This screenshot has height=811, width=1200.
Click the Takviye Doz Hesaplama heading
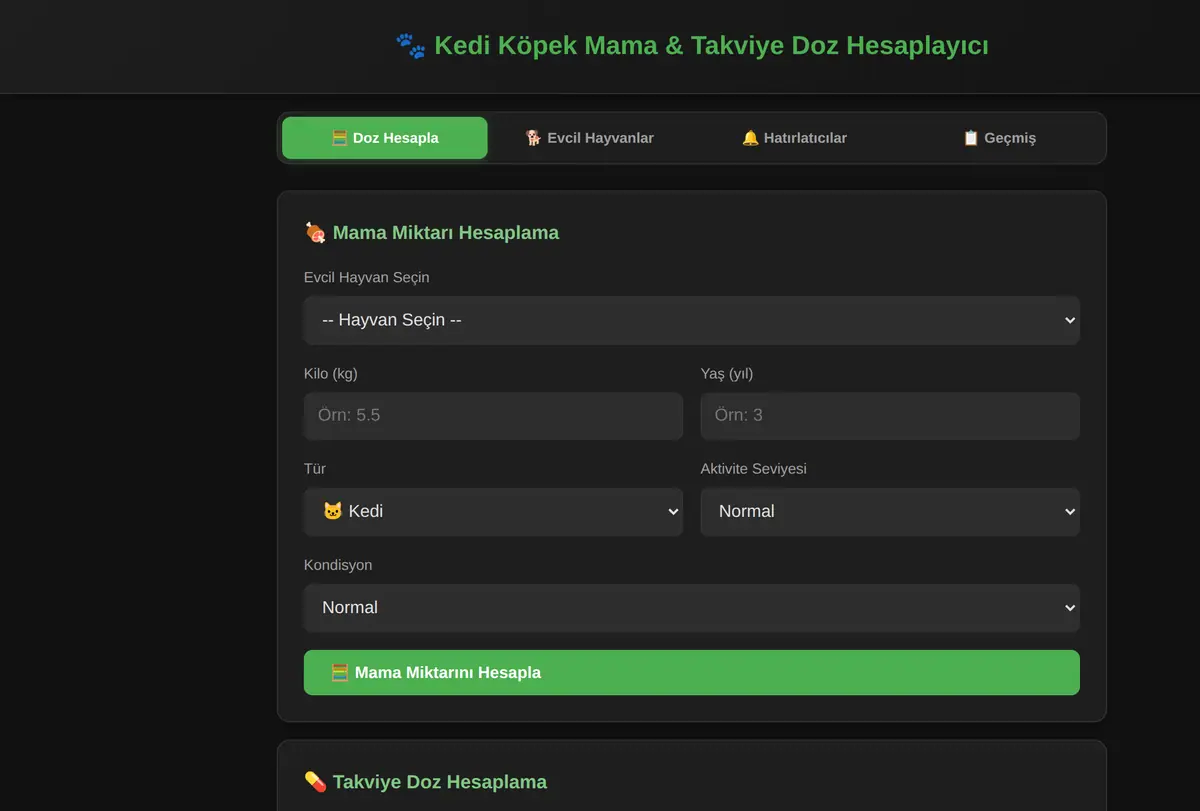point(440,782)
